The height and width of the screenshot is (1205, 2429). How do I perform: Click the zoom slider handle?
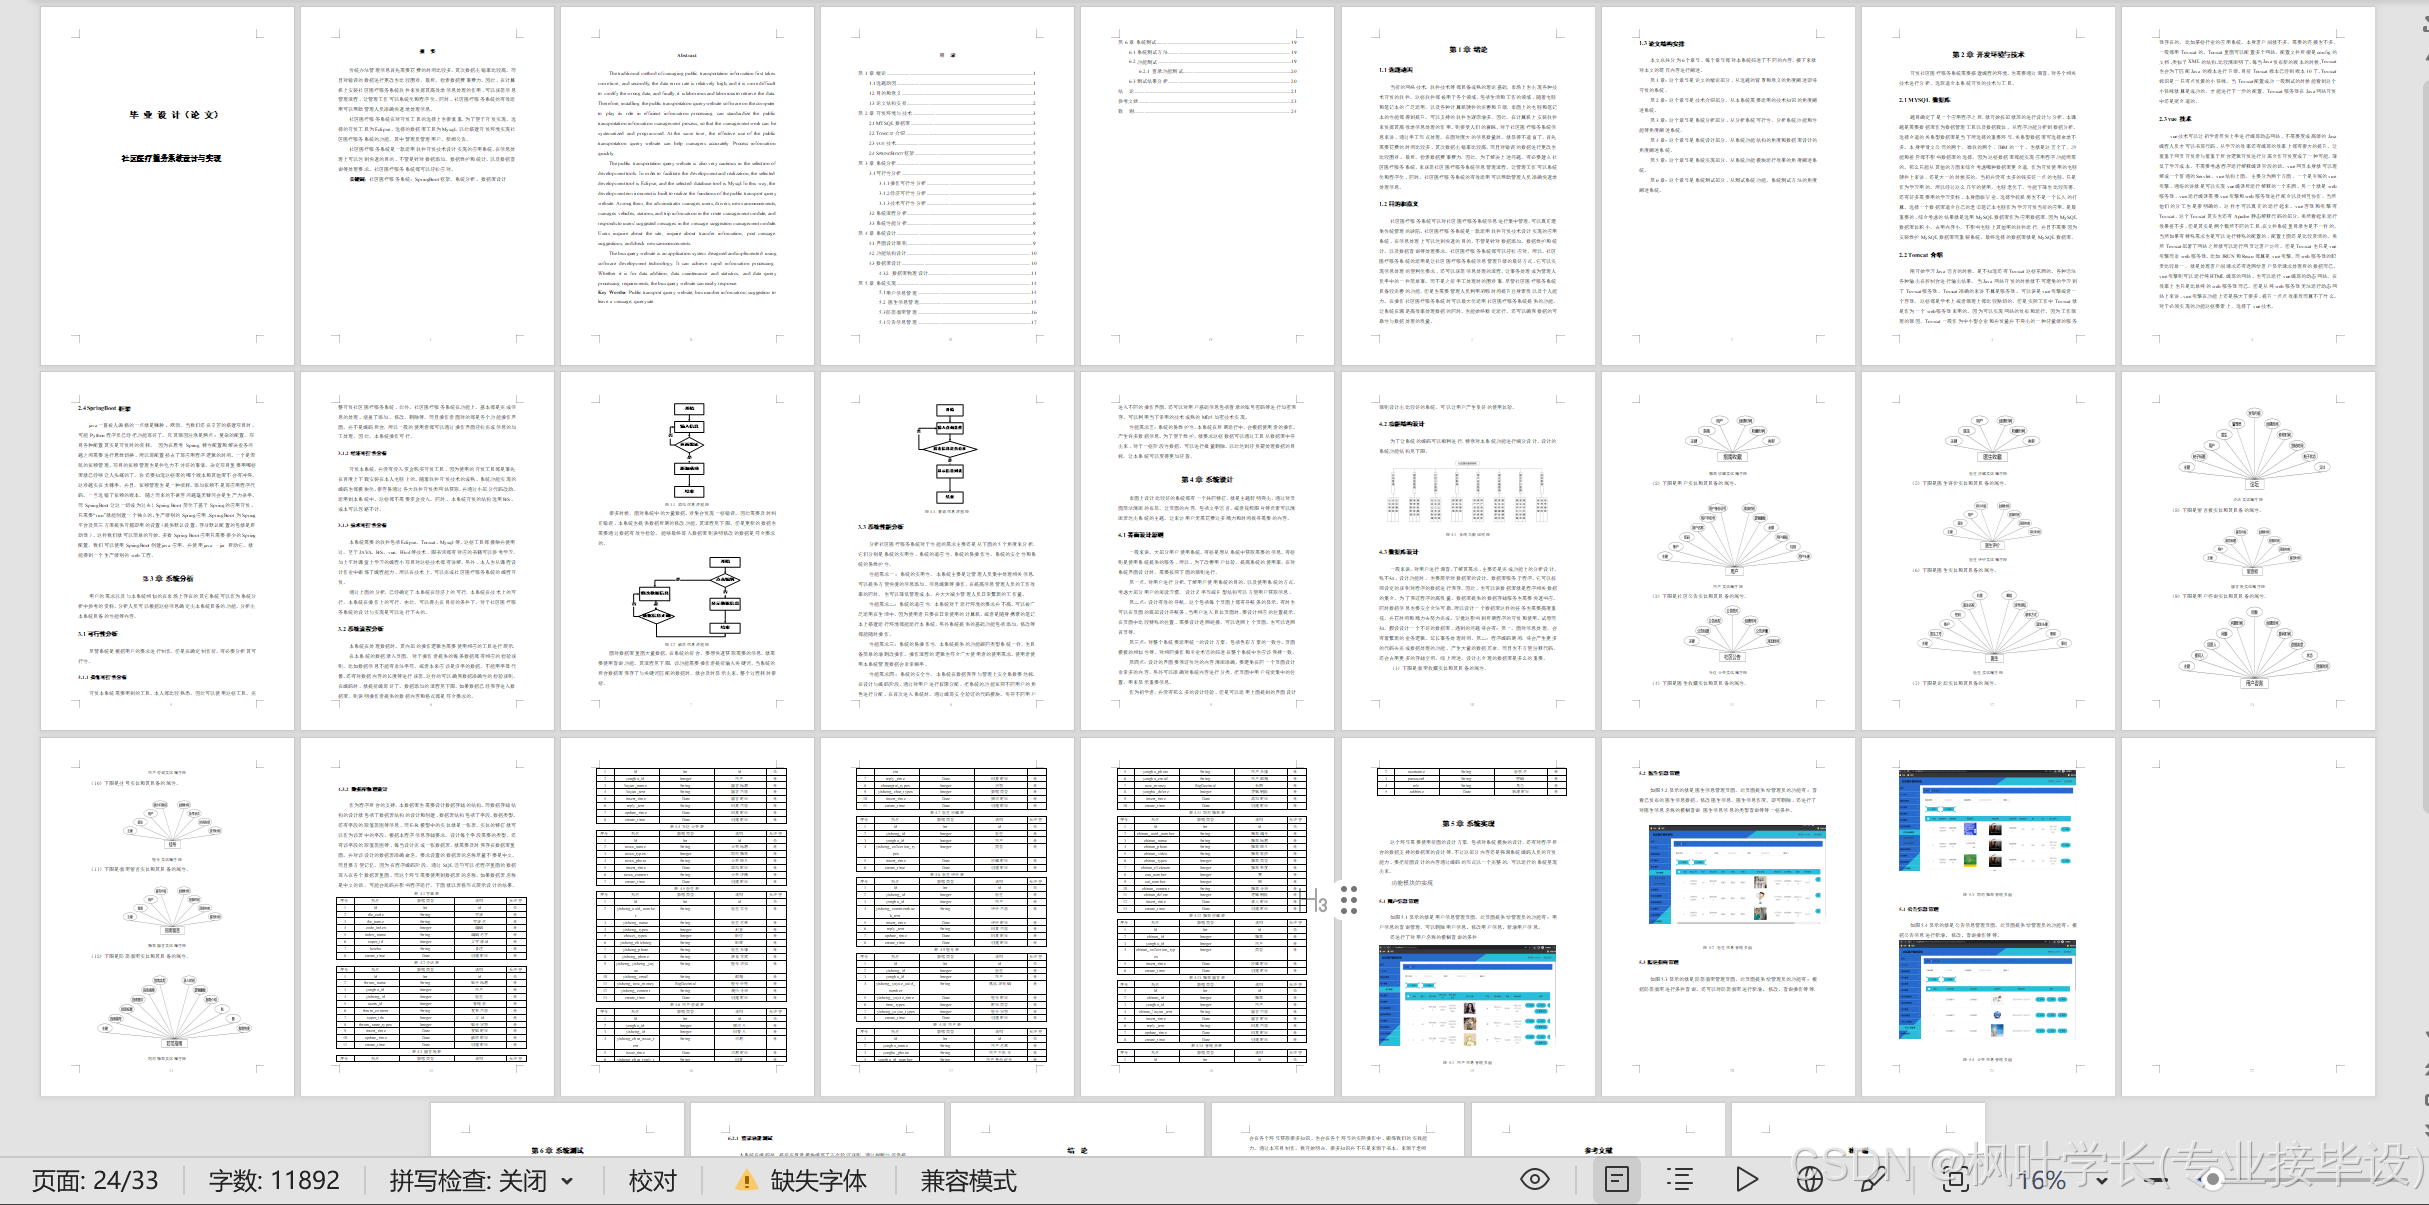pyautogui.click(x=2213, y=1180)
